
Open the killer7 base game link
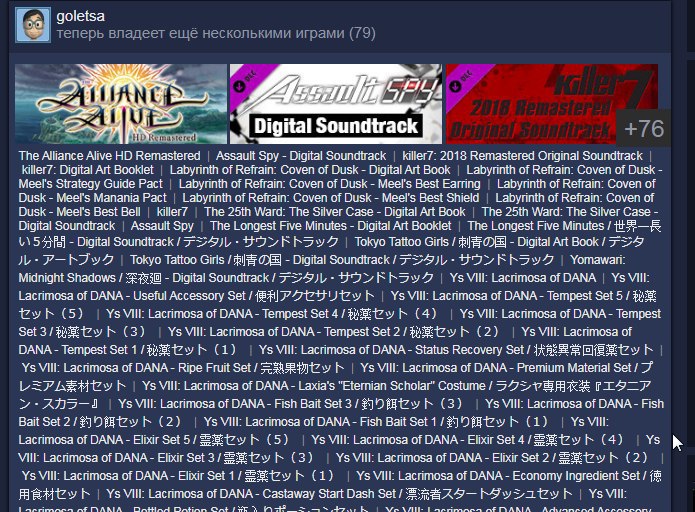click(x=172, y=212)
